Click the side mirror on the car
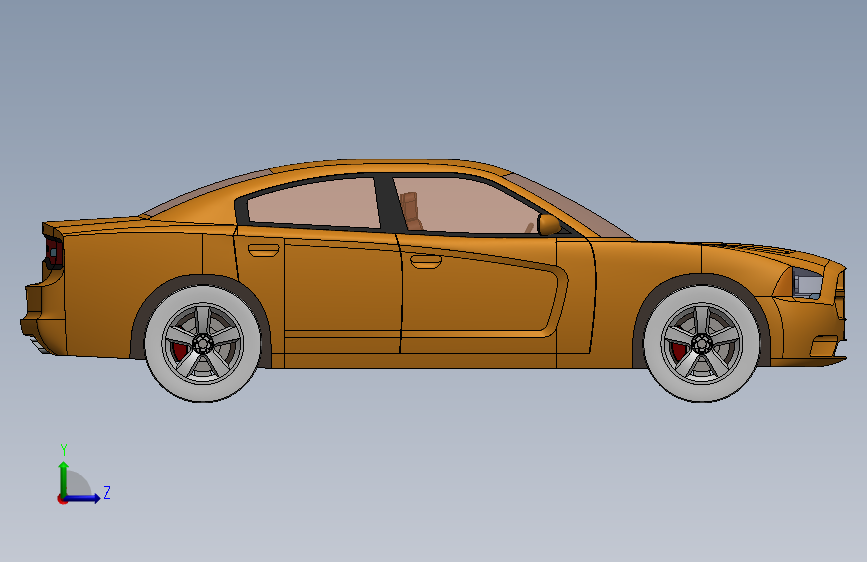 coord(549,224)
